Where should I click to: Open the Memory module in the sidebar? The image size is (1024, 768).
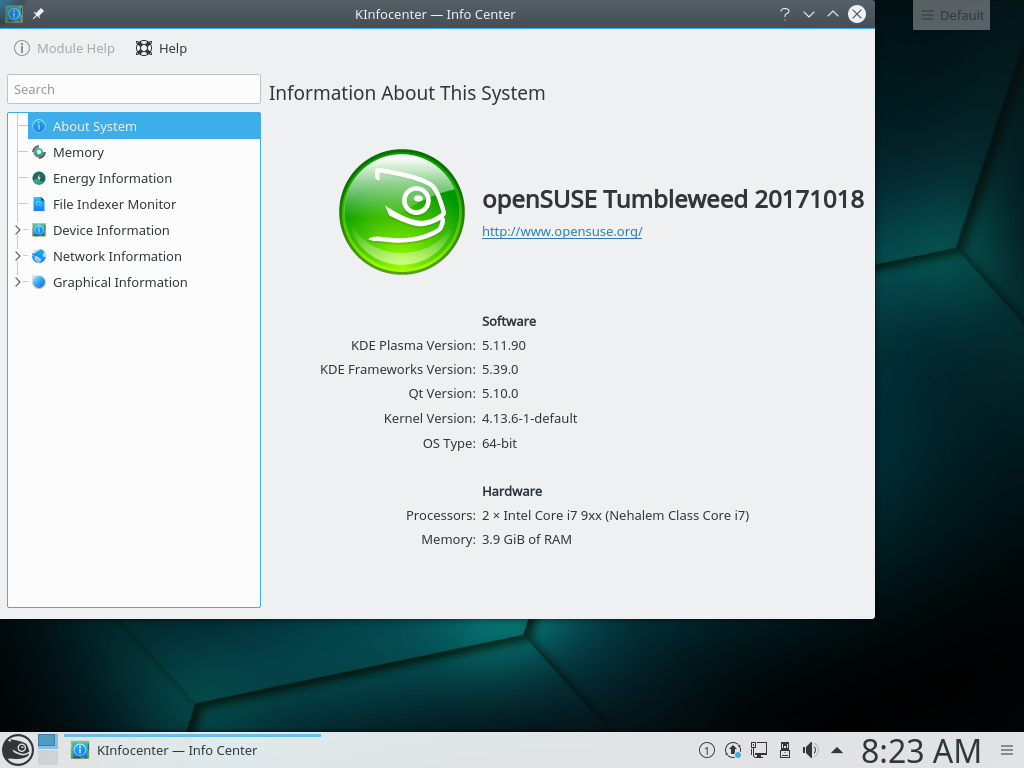coord(78,152)
